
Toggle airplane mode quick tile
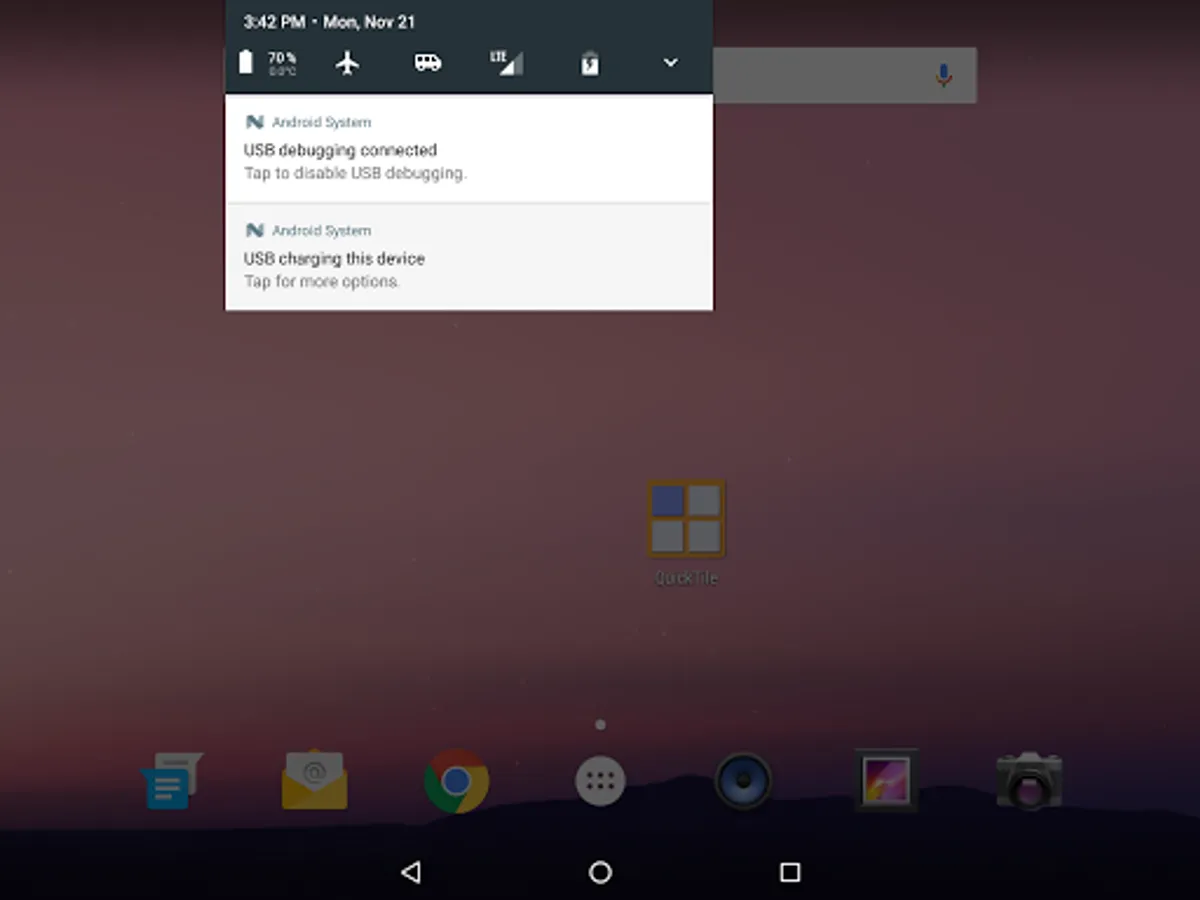(x=347, y=63)
